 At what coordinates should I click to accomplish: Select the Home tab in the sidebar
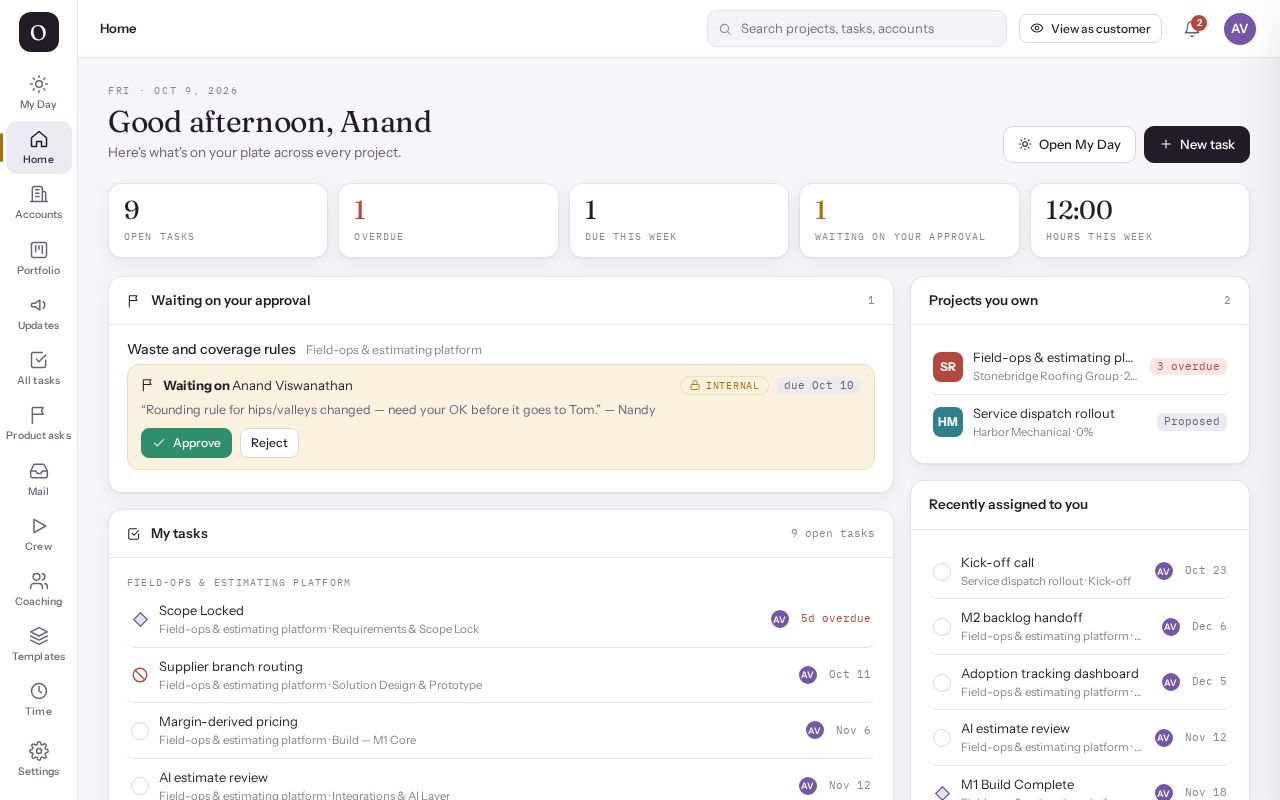38,147
